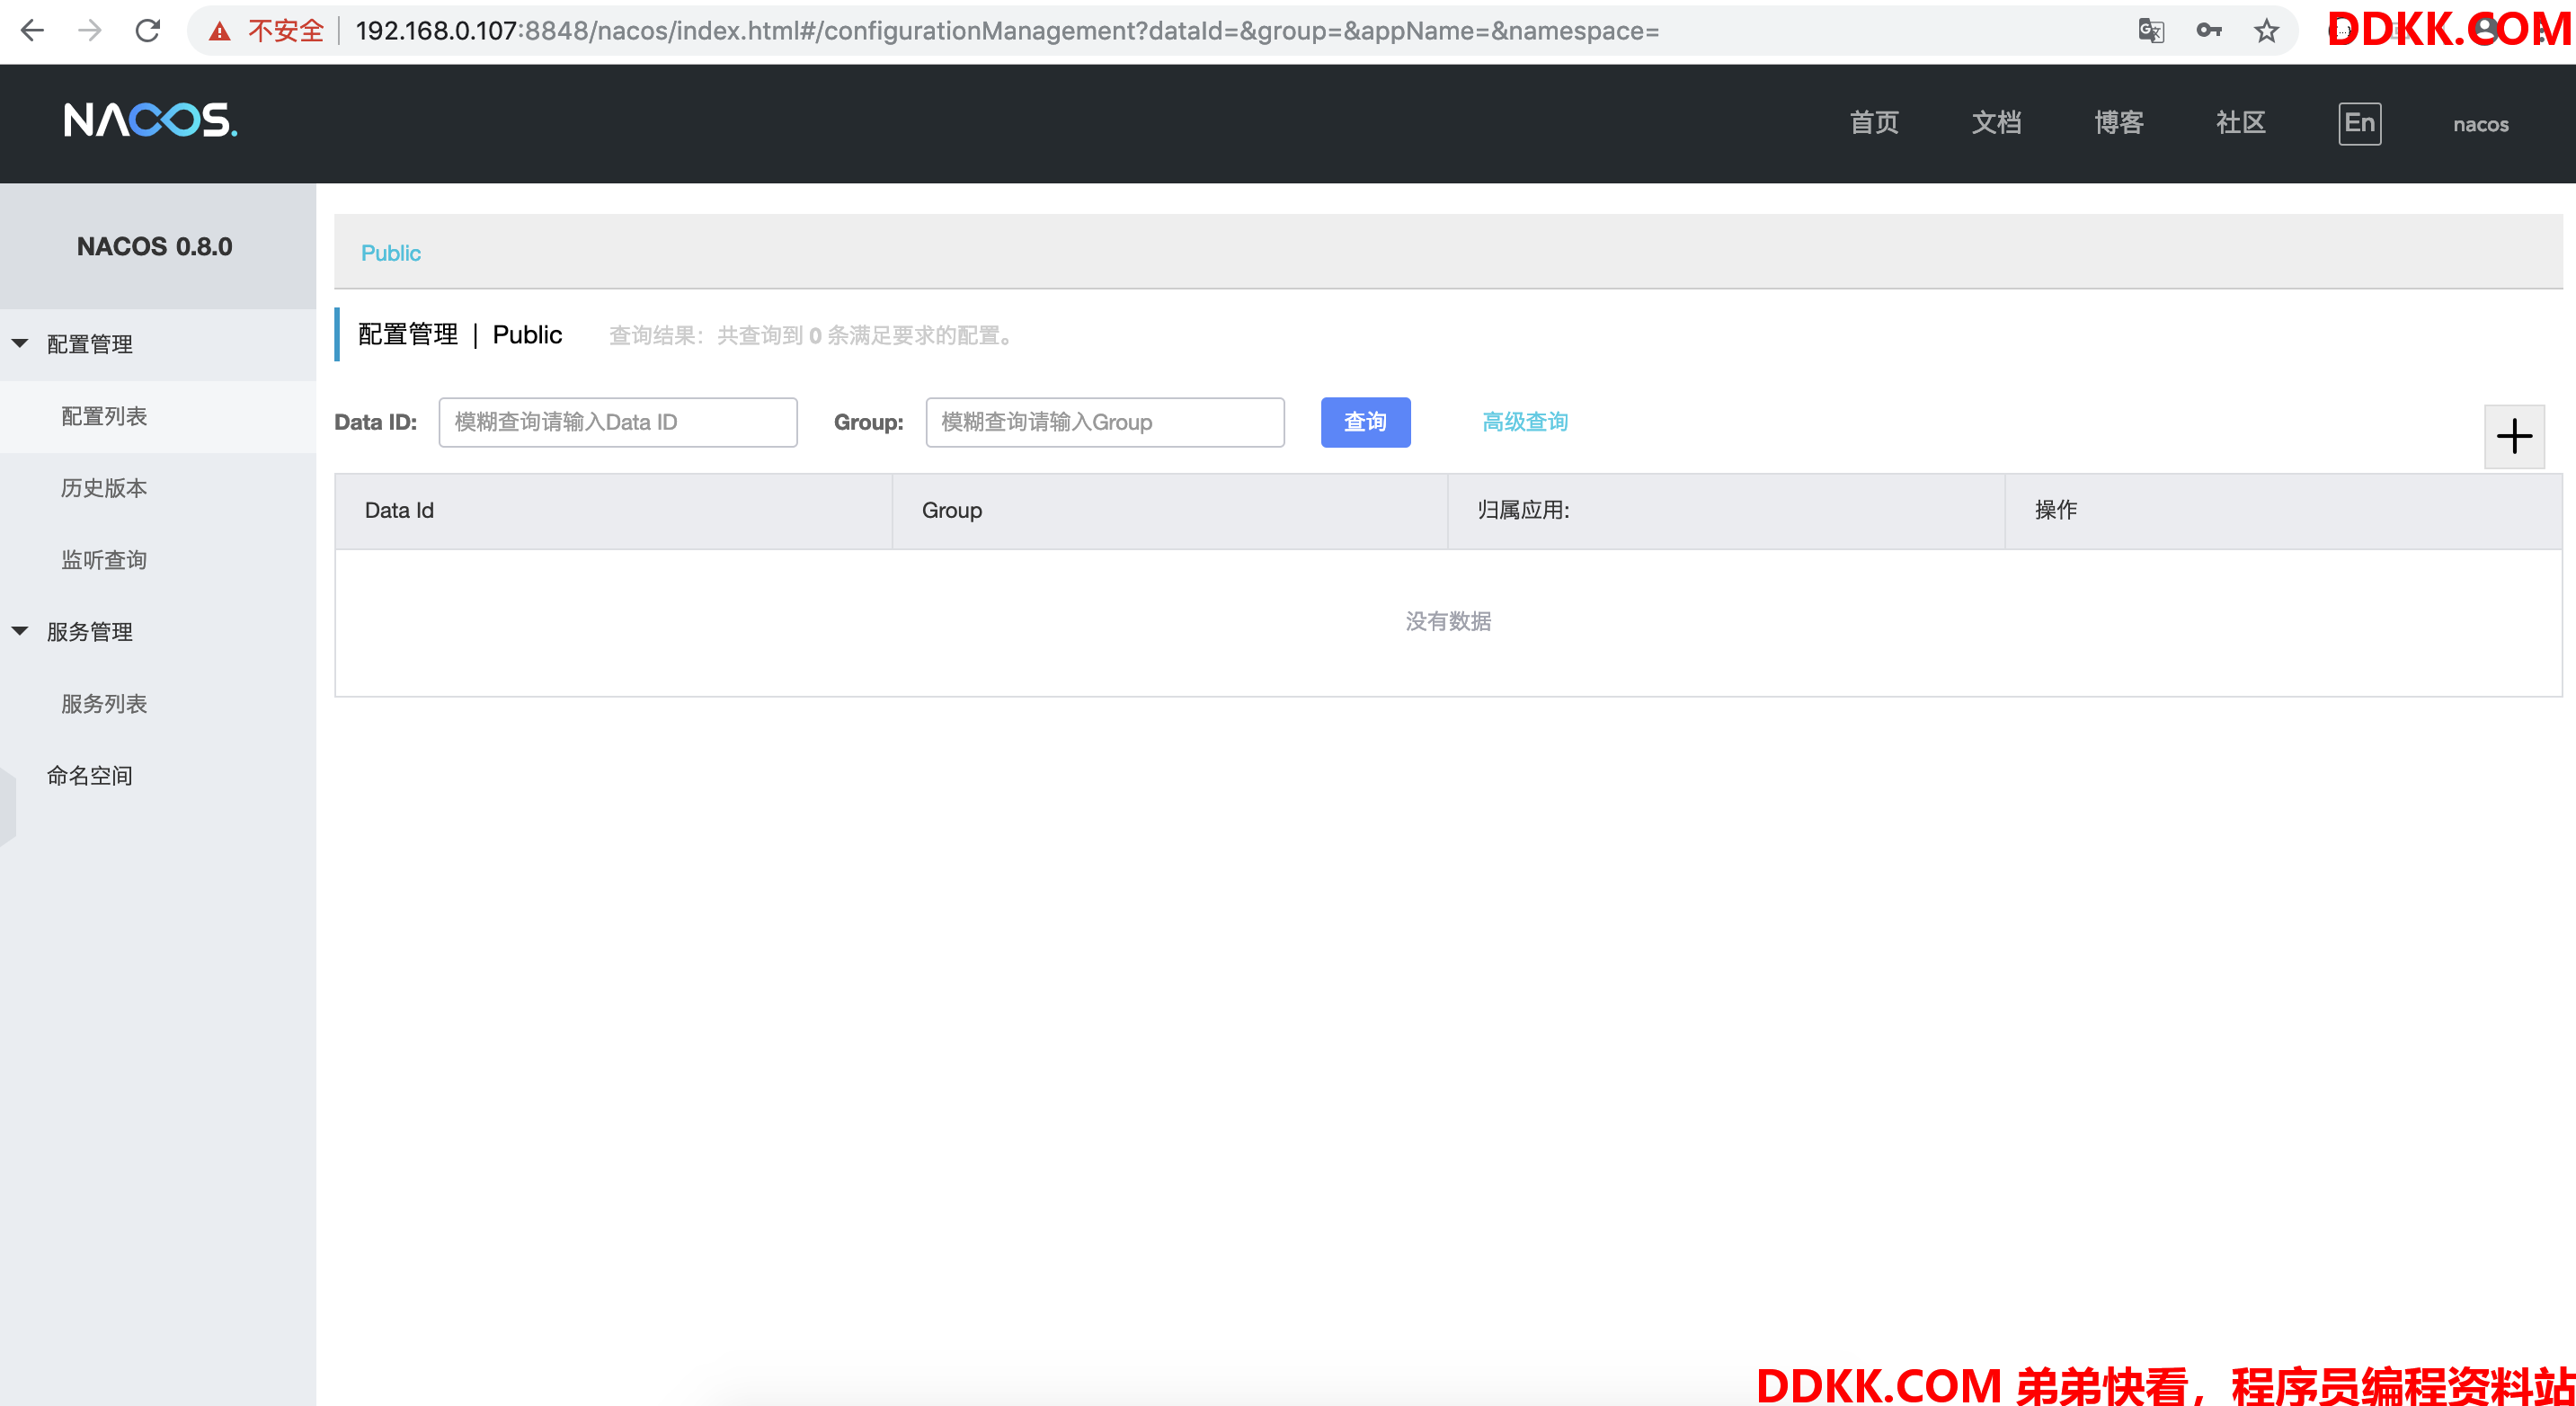Click the NACOS 0.8.0 version label
Screen dimensions: 2576x1406
(x=155, y=247)
